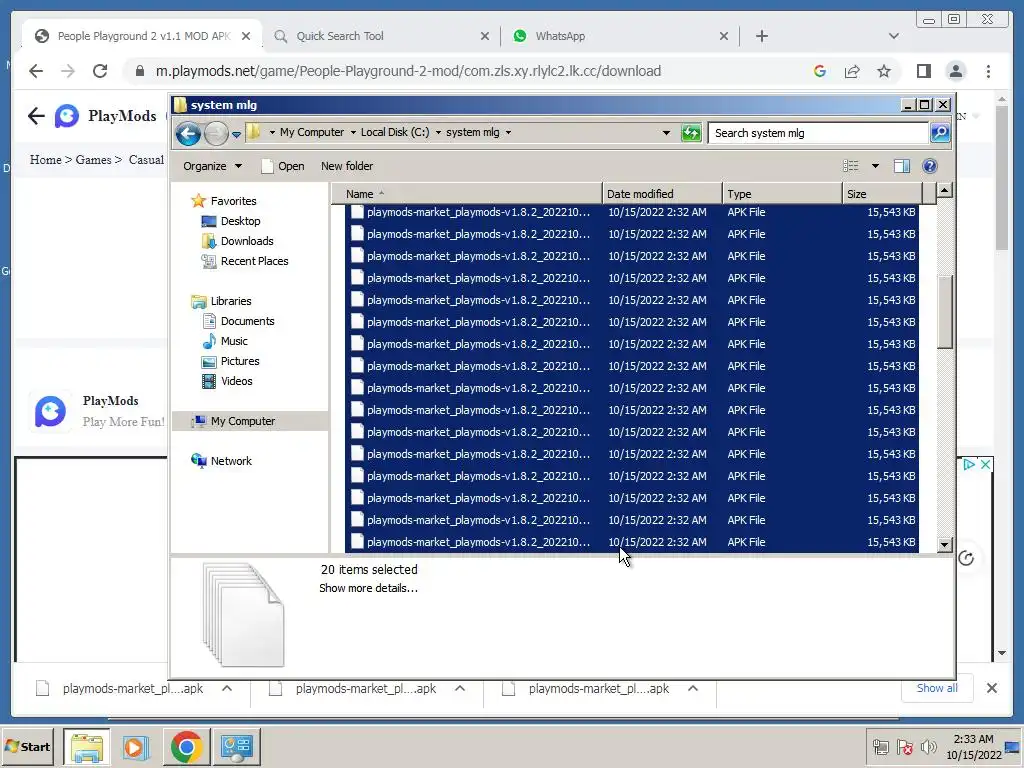Expand dropdown arrow after My Computer breadcrumb
1024x768 pixels.
click(353, 133)
